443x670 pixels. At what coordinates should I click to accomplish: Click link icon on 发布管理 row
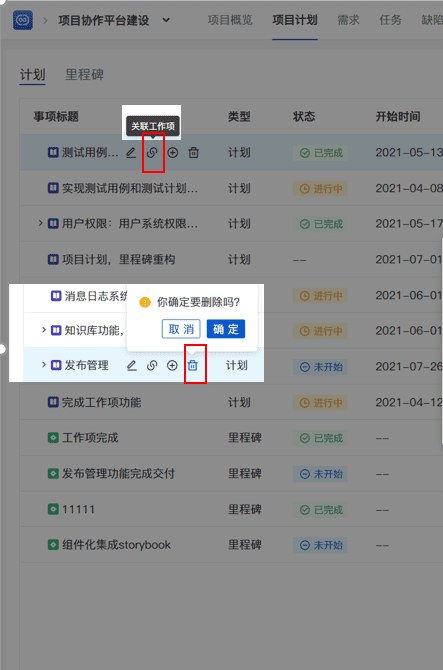(x=152, y=365)
